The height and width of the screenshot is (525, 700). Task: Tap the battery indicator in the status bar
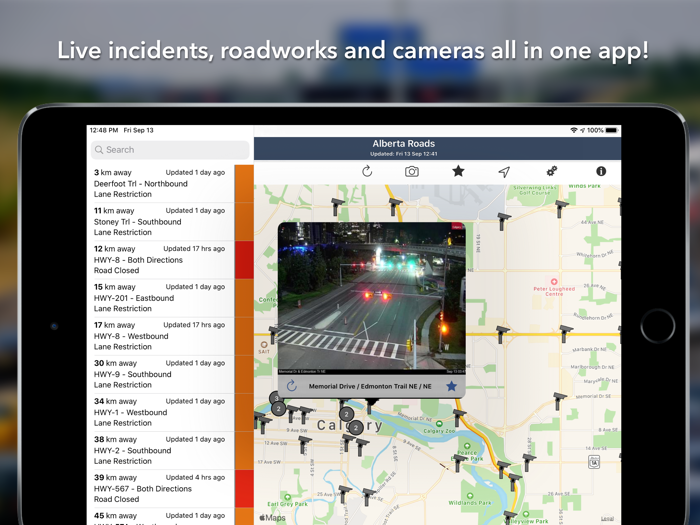[612, 130]
